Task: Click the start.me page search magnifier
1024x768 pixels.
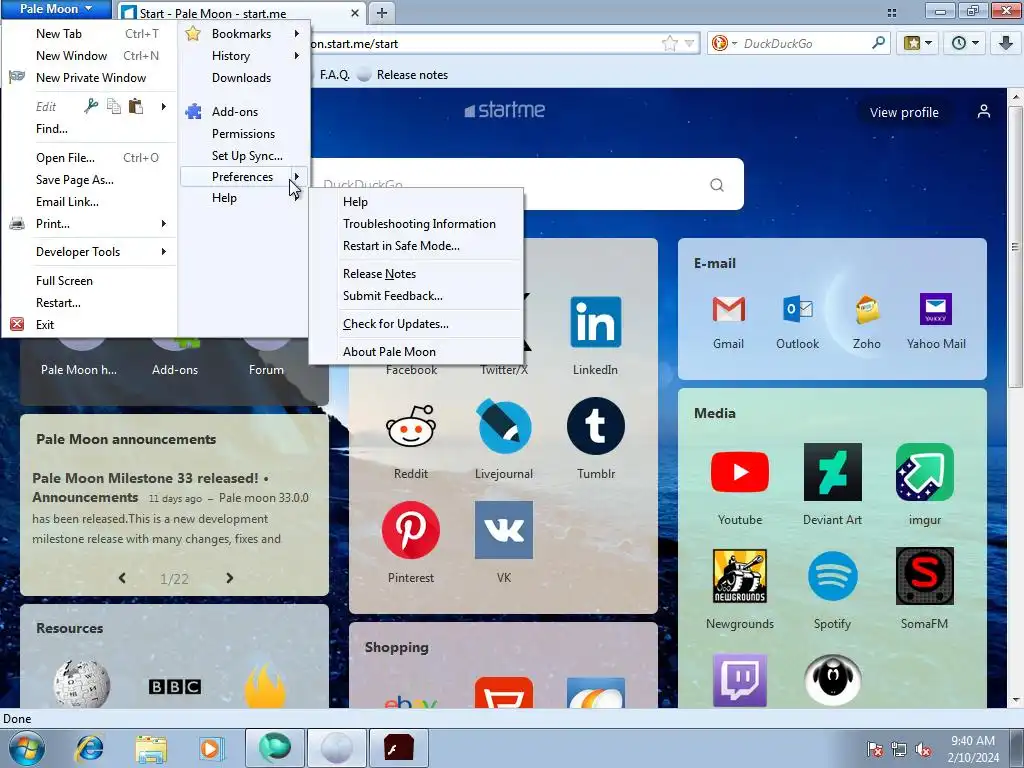Action: coord(716,185)
